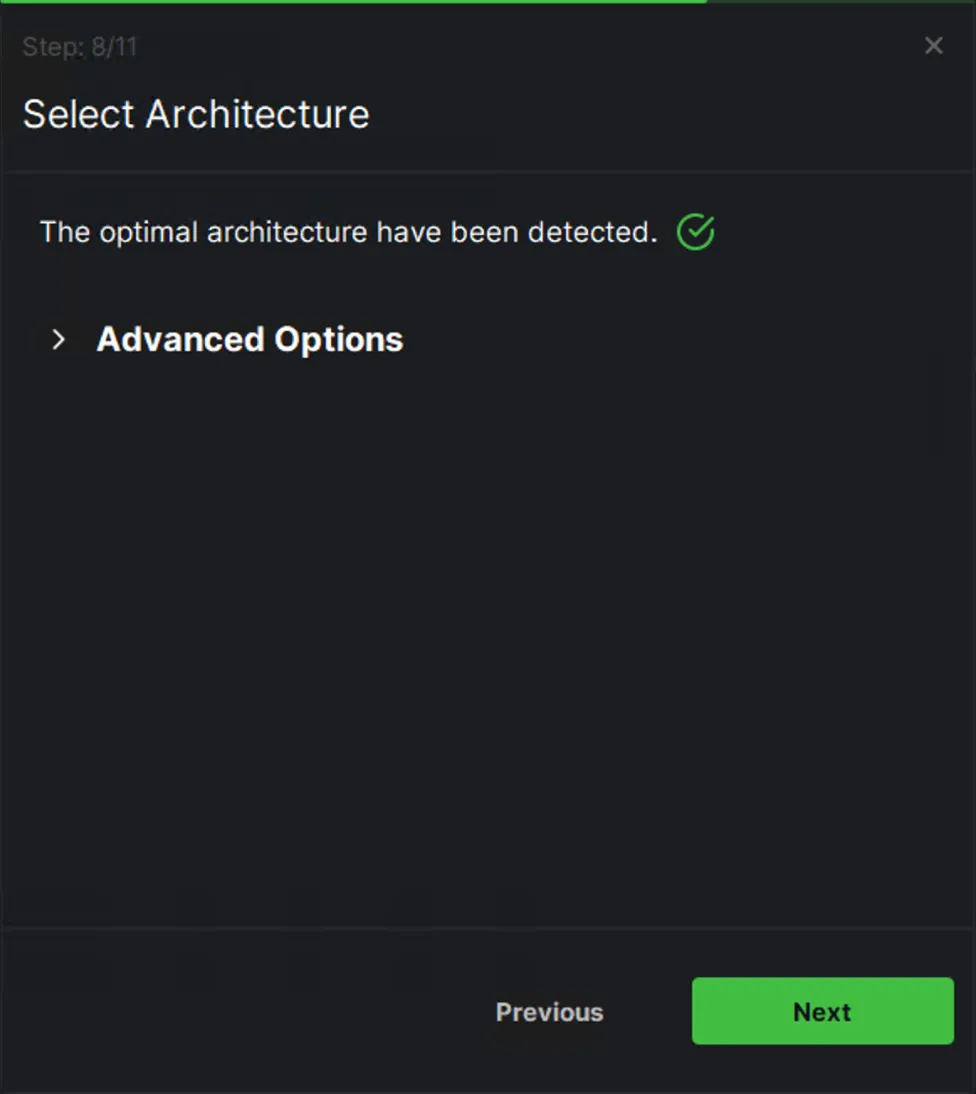The height and width of the screenshot is (1094, 976).
Task: Click the optimal architecture detected message
Action: click(x=349, y=232)
